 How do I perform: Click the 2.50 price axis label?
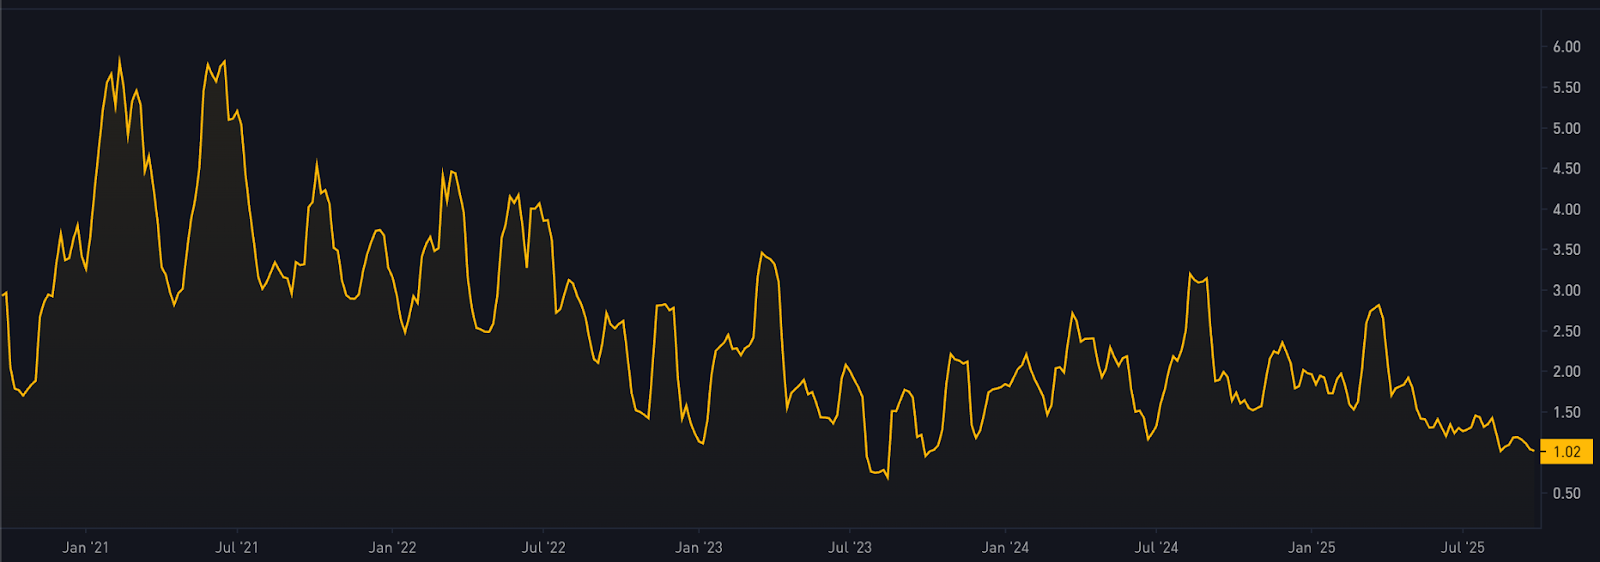click(1566, 331)
